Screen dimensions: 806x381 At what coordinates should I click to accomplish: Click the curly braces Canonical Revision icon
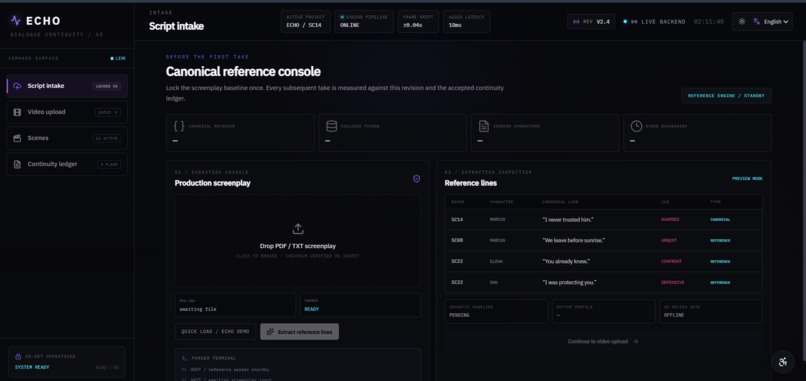coord(178,126)
